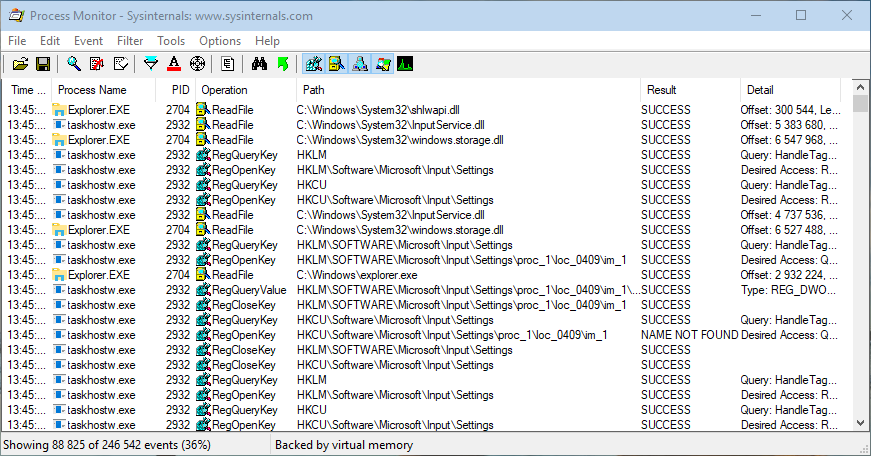This screenshot has height=456, width=871.
Task: Open the Help menu
Action: point(267,41)
